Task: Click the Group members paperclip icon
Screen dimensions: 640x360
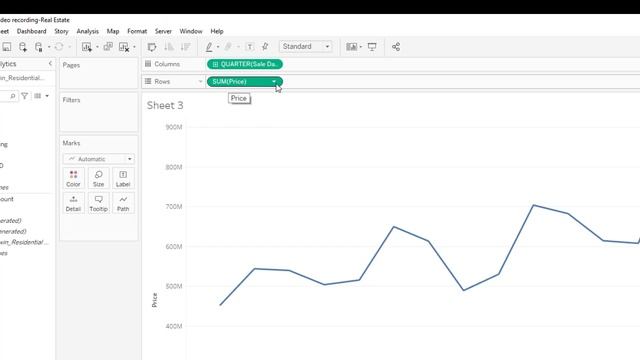Action: 228,47
